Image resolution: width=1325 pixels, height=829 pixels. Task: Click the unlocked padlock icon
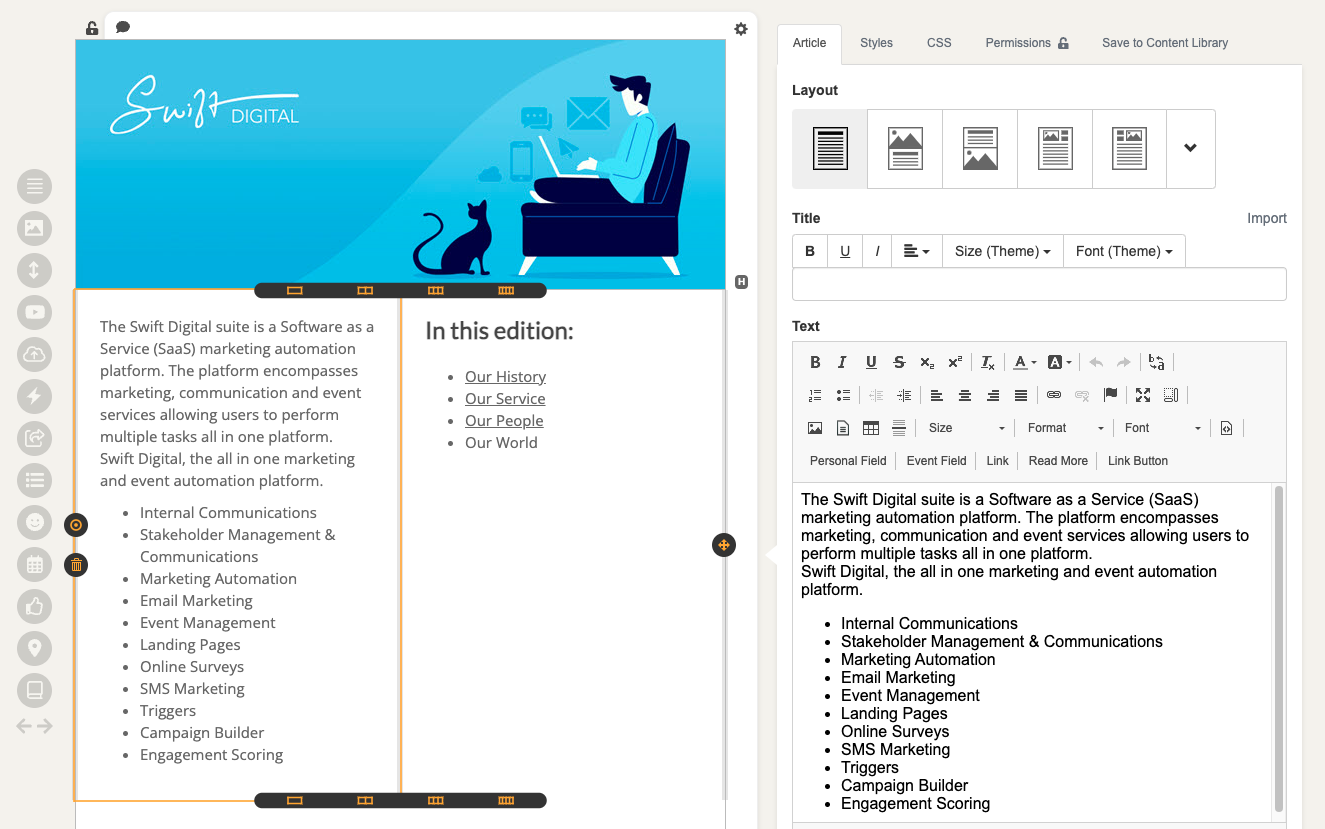(x=92, y=28)
